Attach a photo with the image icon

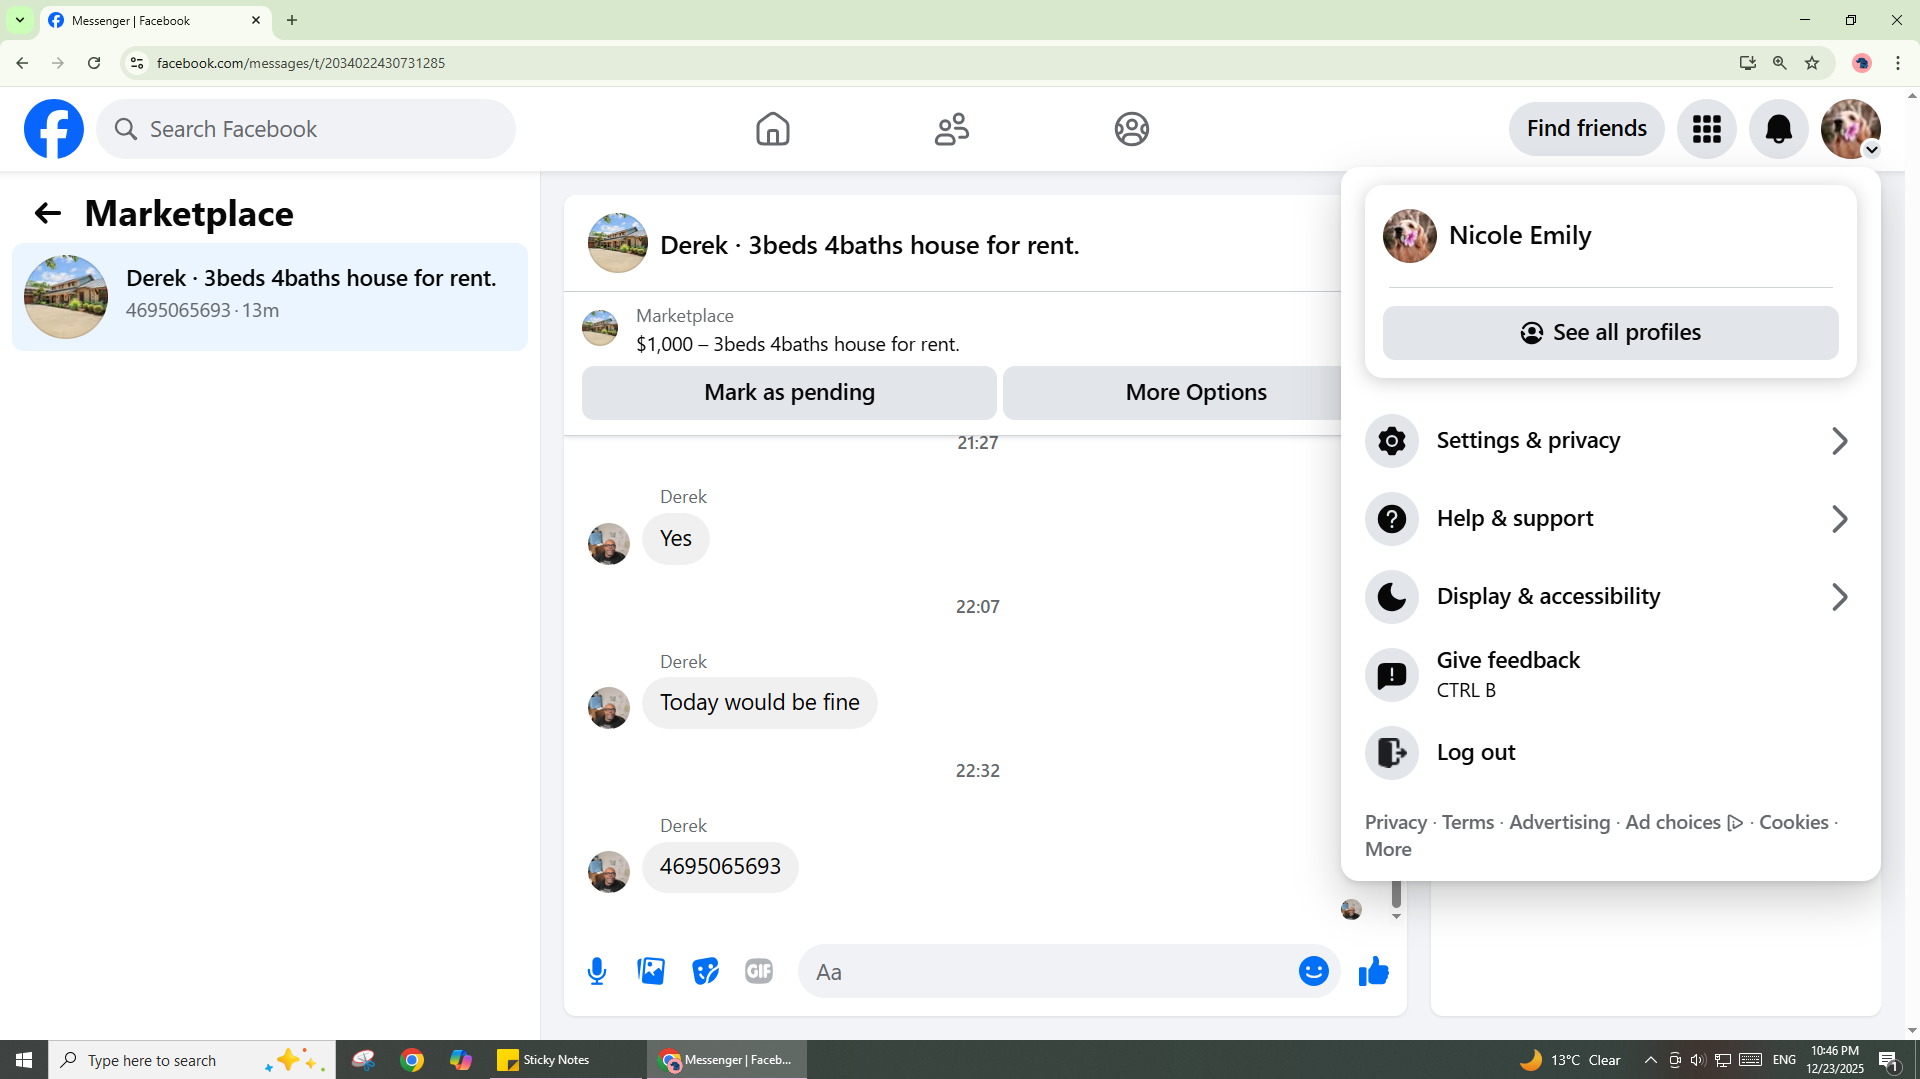(651, 971)
